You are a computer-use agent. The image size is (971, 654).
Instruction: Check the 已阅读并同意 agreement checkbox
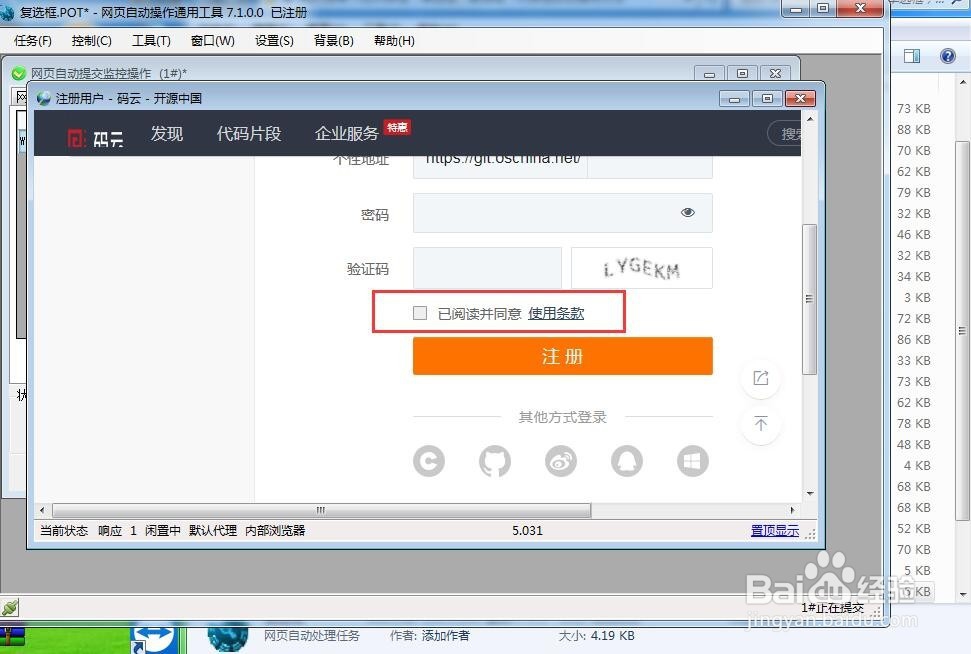pos(419,312)
